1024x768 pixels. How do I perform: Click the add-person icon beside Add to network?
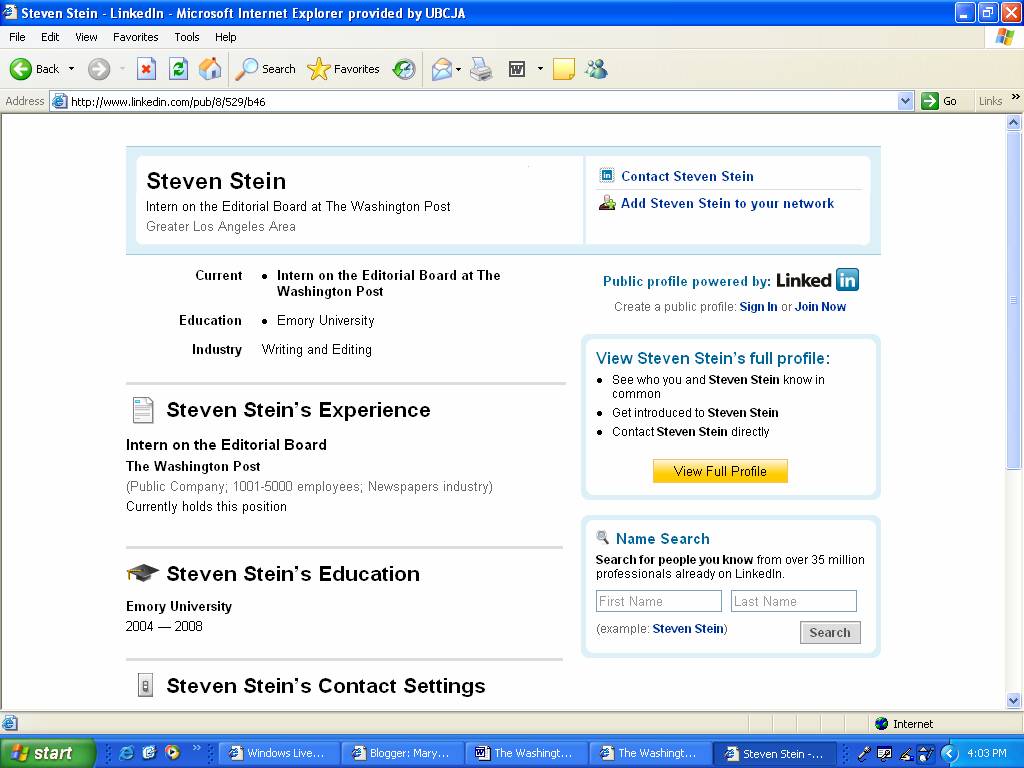tap(607, 203)
